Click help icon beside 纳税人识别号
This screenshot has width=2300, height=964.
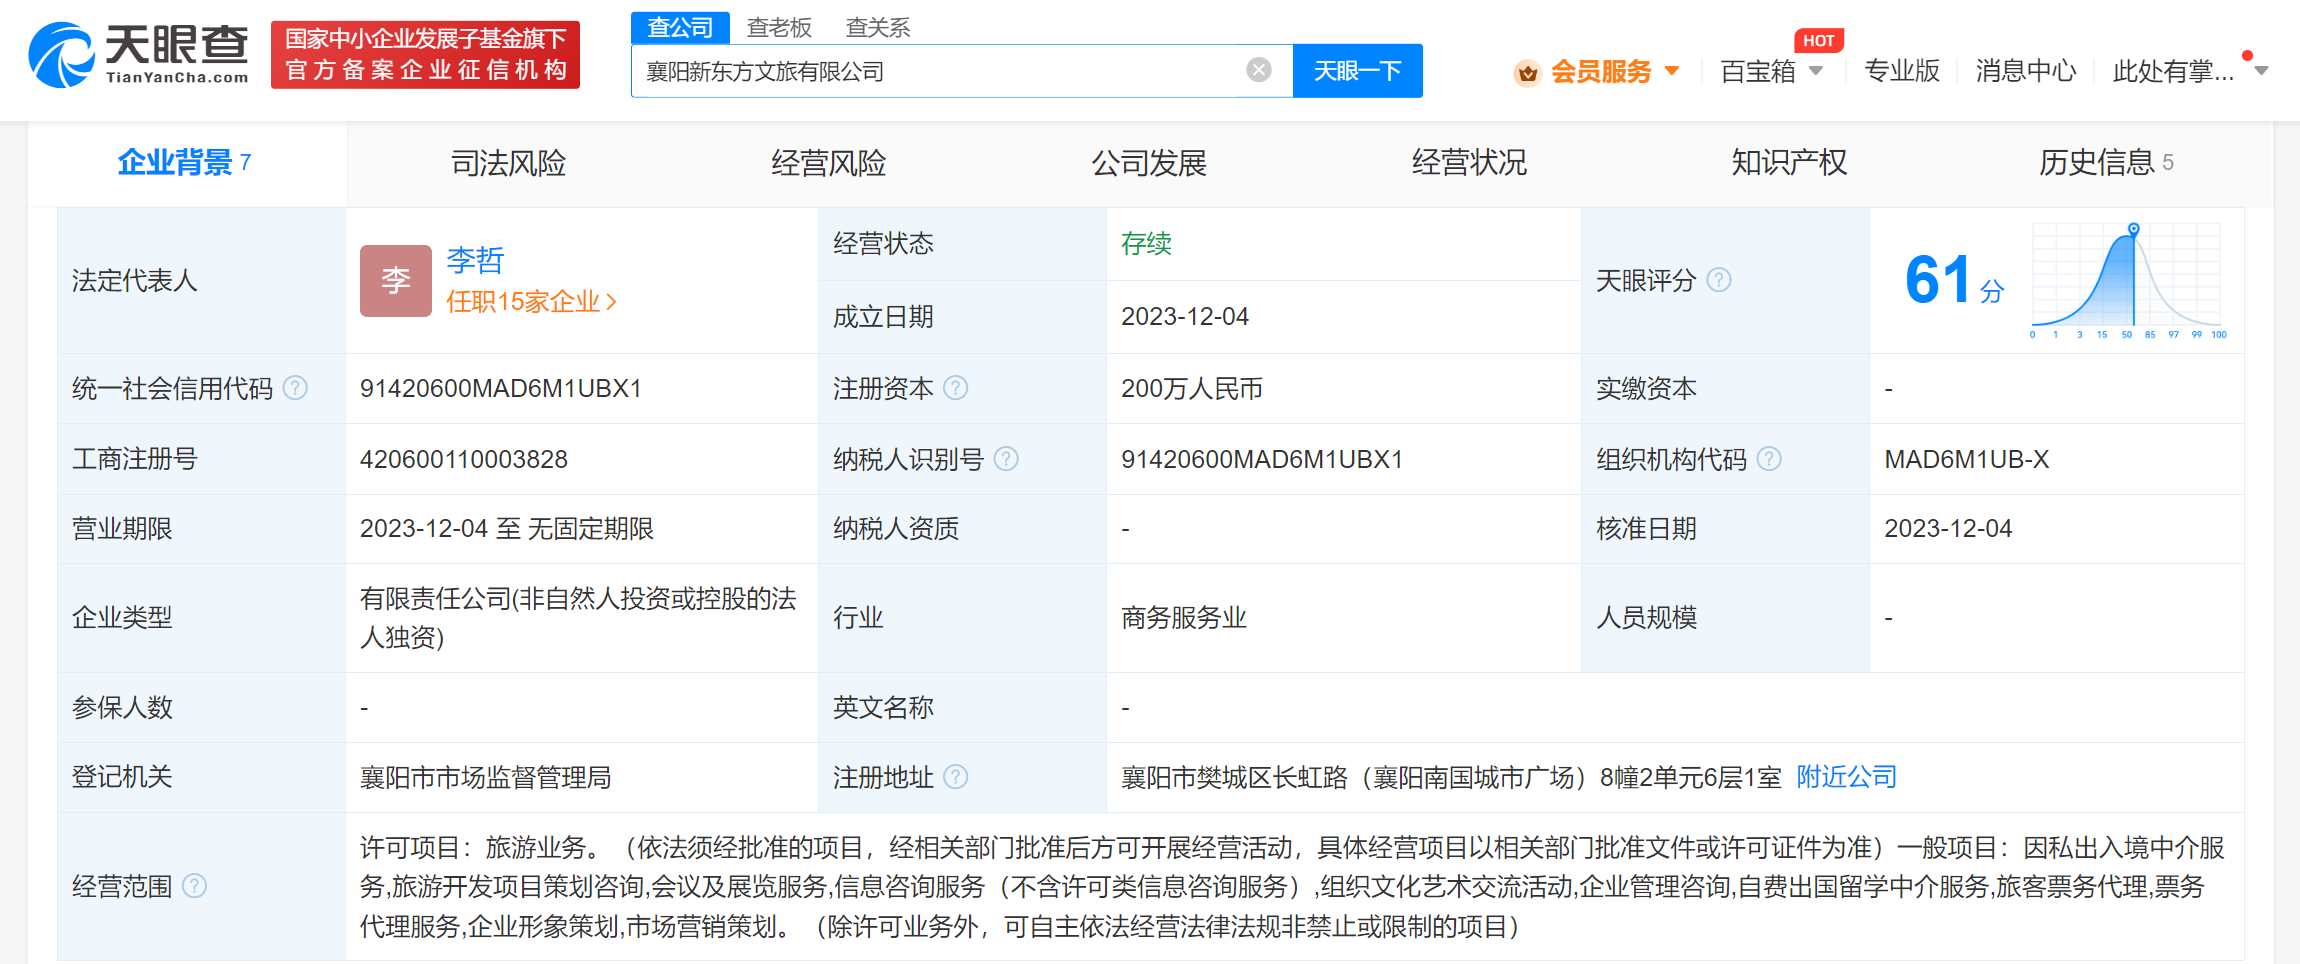[1006, 459]
